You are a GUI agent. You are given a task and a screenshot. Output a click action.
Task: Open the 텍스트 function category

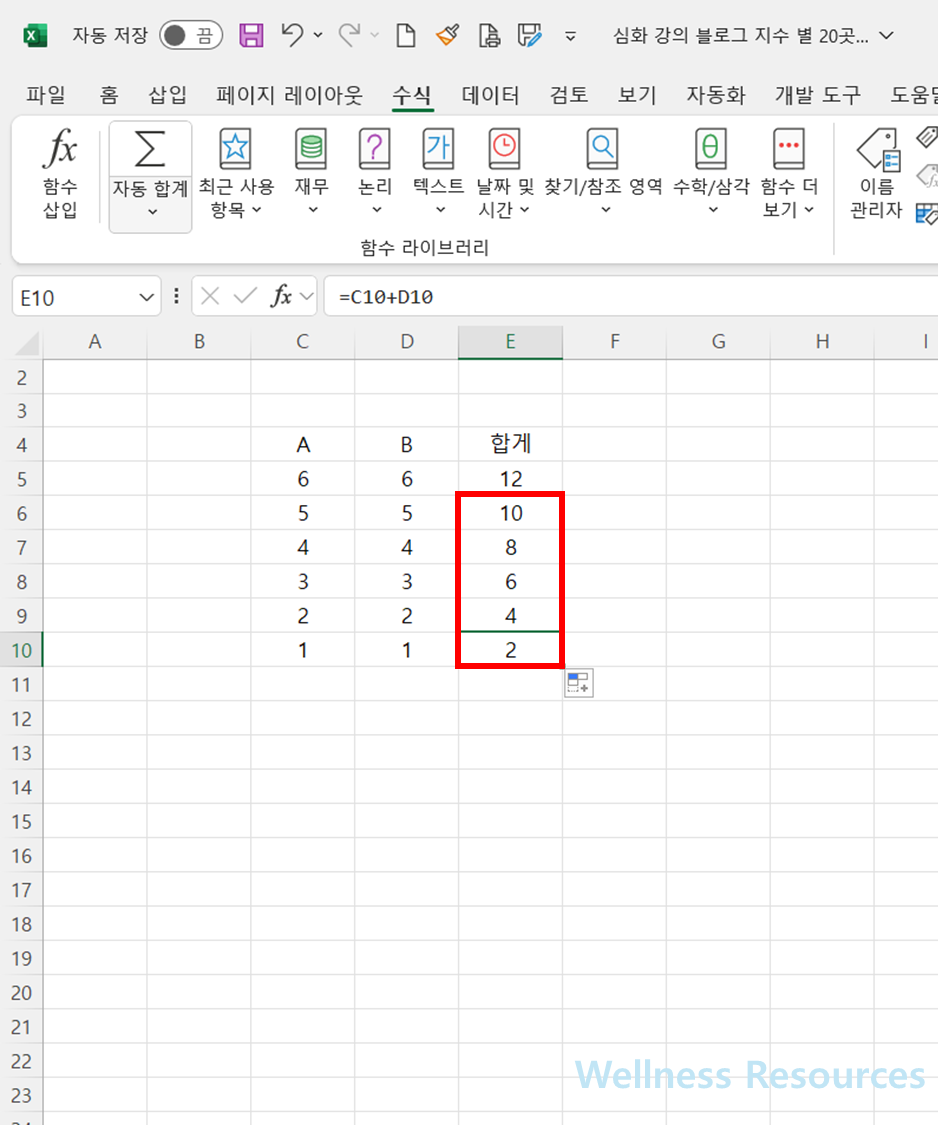pos(439,174)
